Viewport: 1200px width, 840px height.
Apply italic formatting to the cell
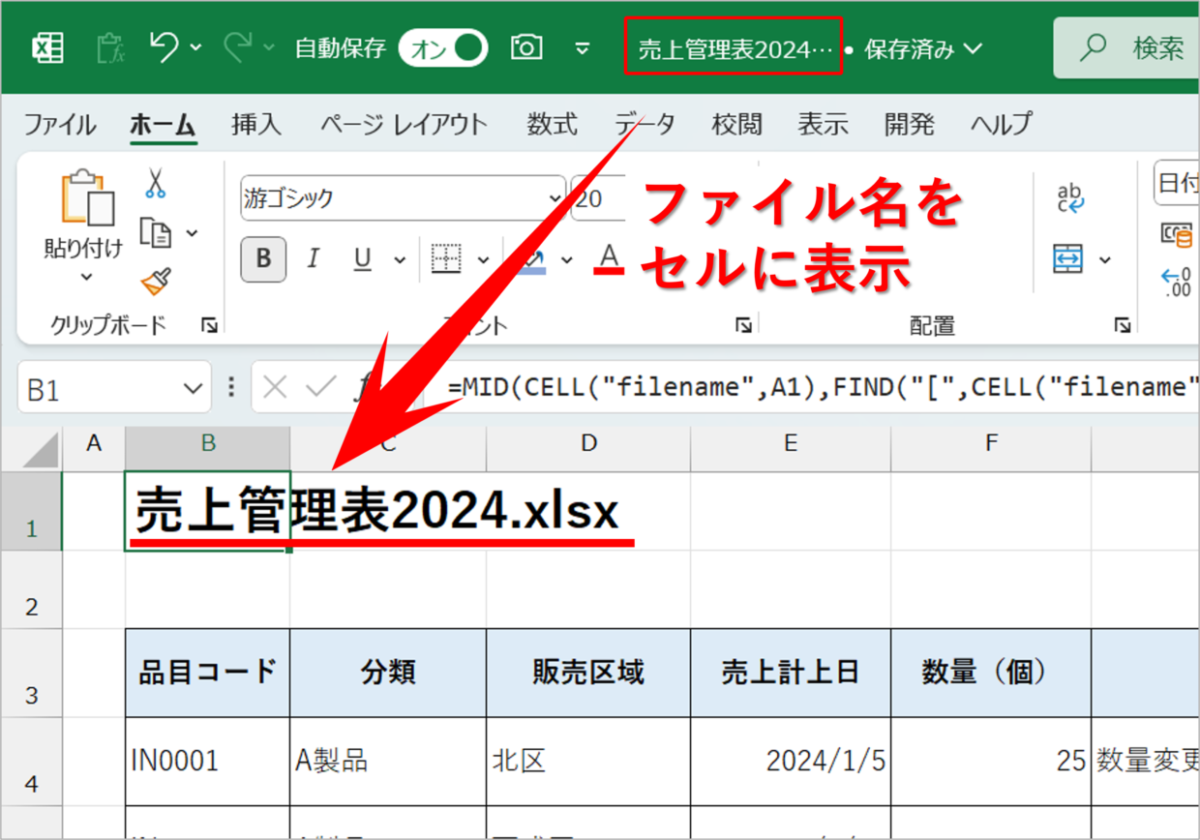tap(312, 260)
